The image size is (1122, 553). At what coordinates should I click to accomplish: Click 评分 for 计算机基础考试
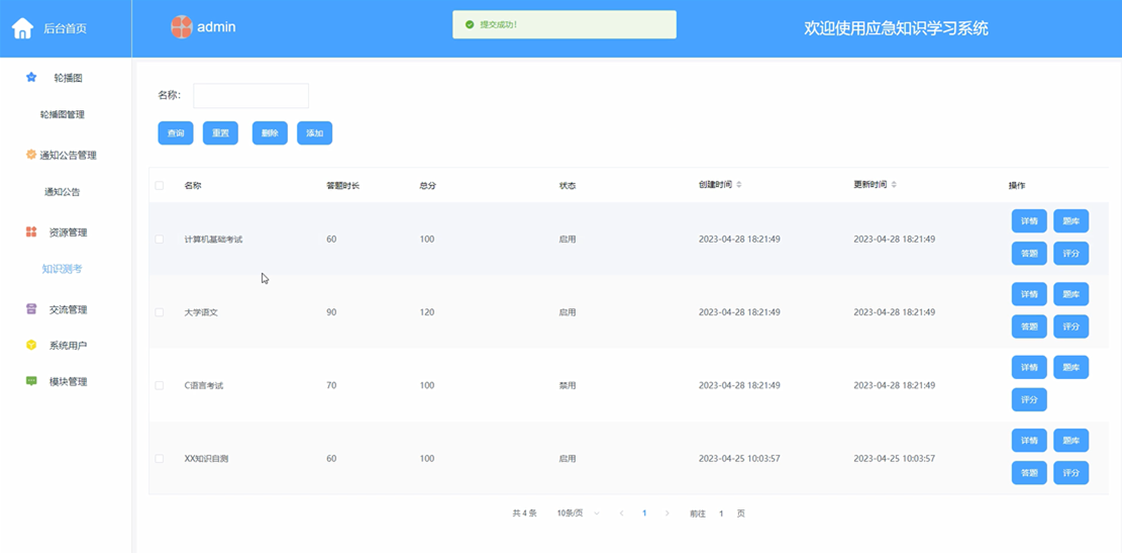pyautogui.click(x=1071, y=253)
